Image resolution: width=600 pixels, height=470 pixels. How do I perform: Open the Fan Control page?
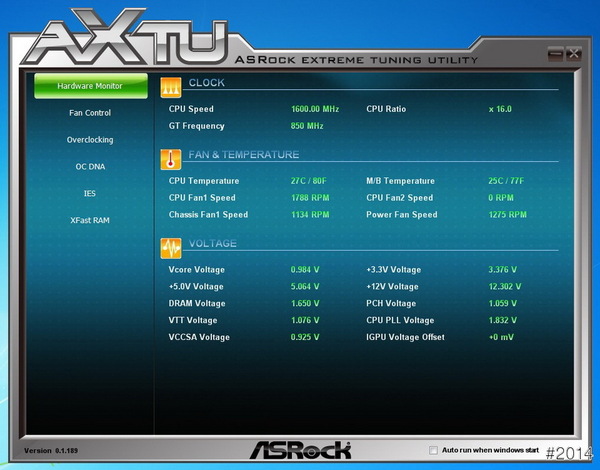tap(90, 113)
